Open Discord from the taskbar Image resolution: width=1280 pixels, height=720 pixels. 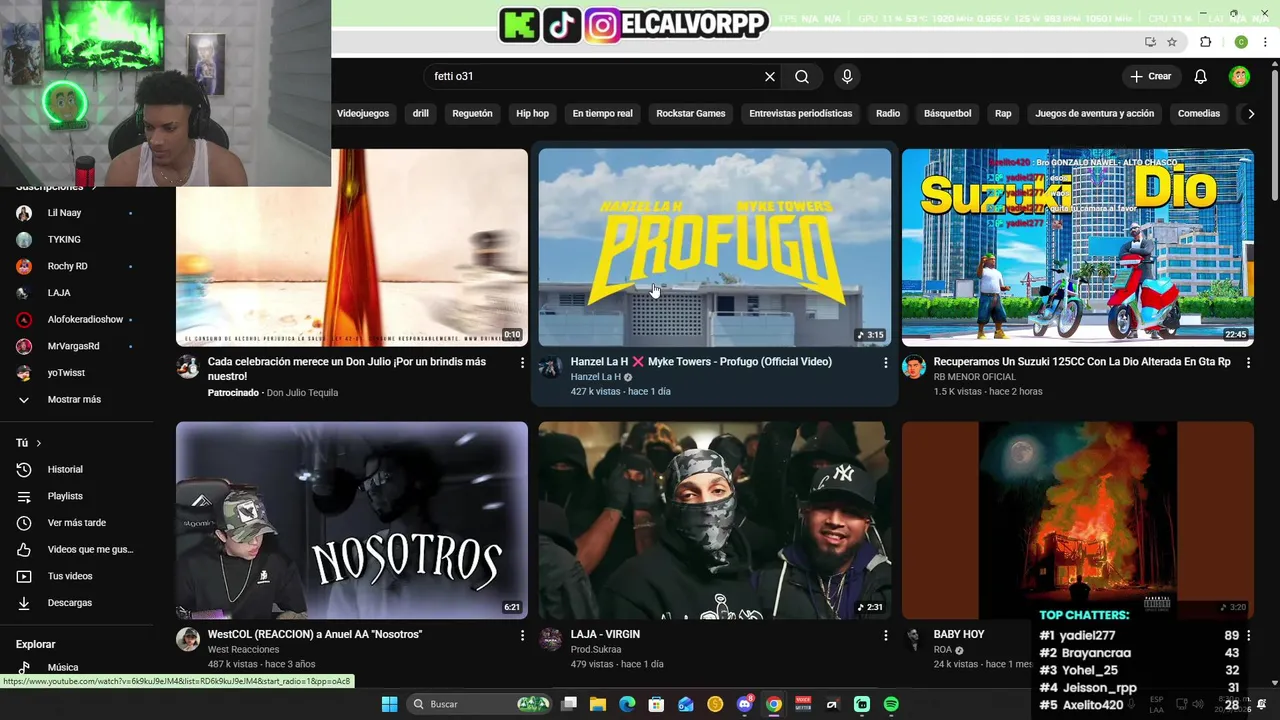tap(744, 704)
